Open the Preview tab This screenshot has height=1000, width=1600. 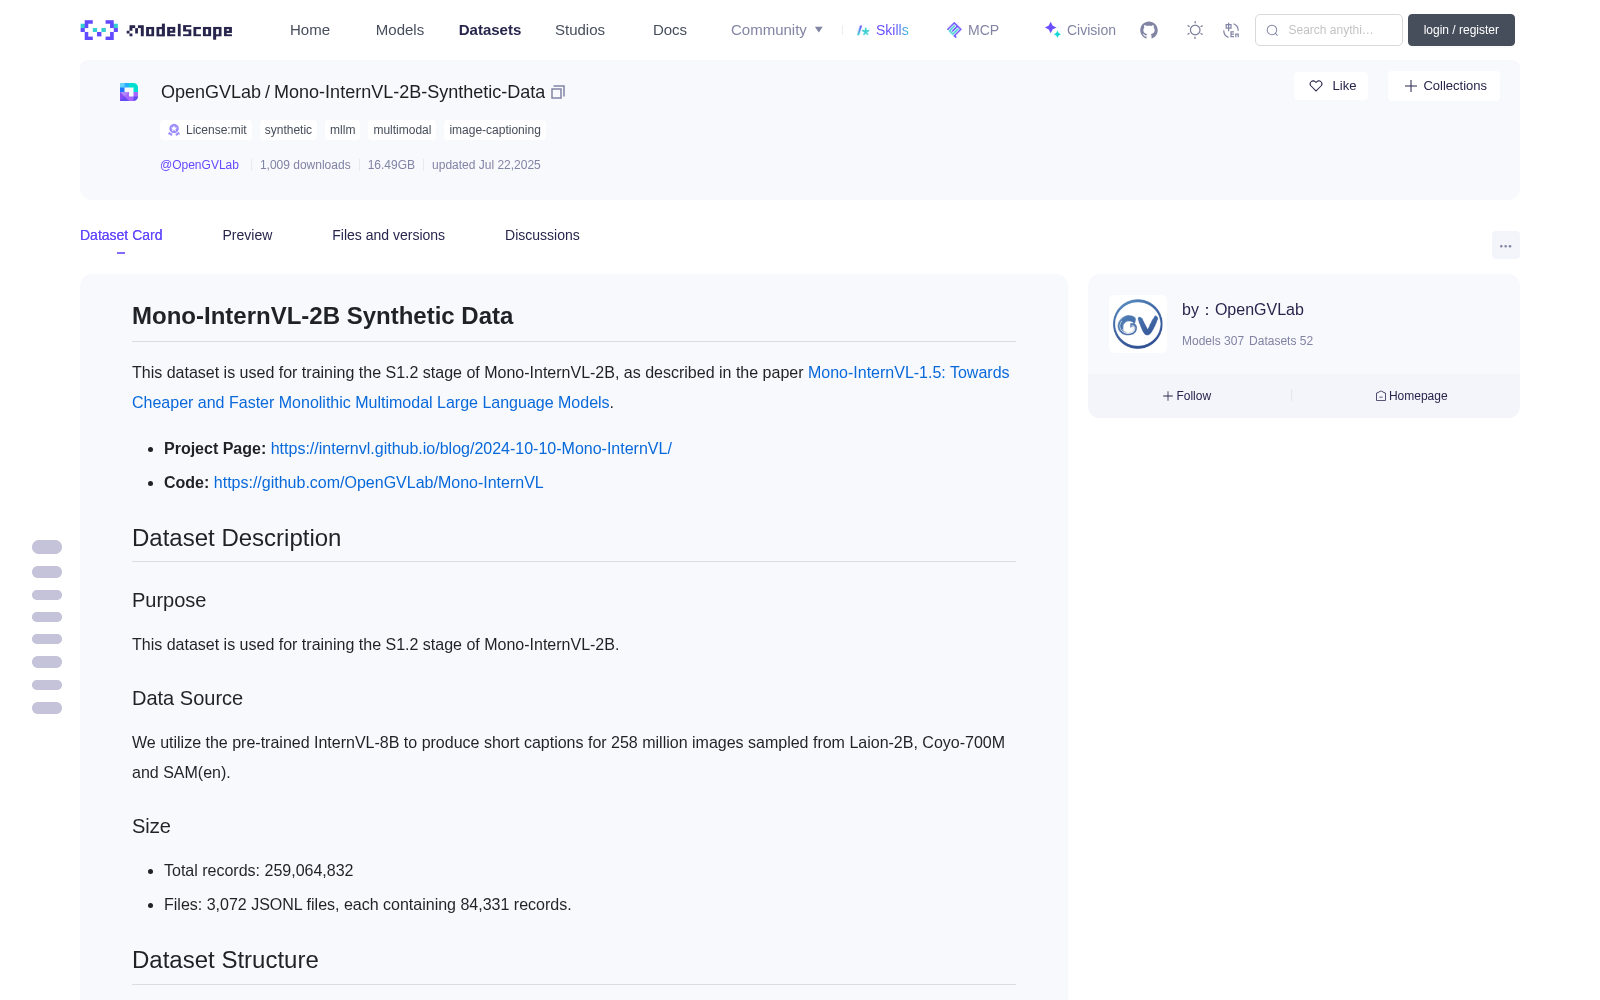point(247,235)
